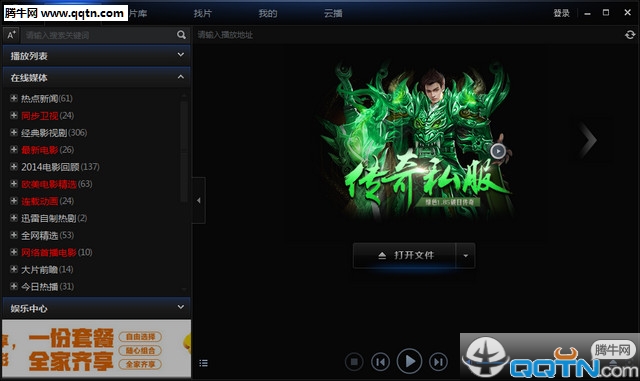Viewport: 640px width, 381px height.
Task: Expand the 播放列表 section
Action: 180,55
